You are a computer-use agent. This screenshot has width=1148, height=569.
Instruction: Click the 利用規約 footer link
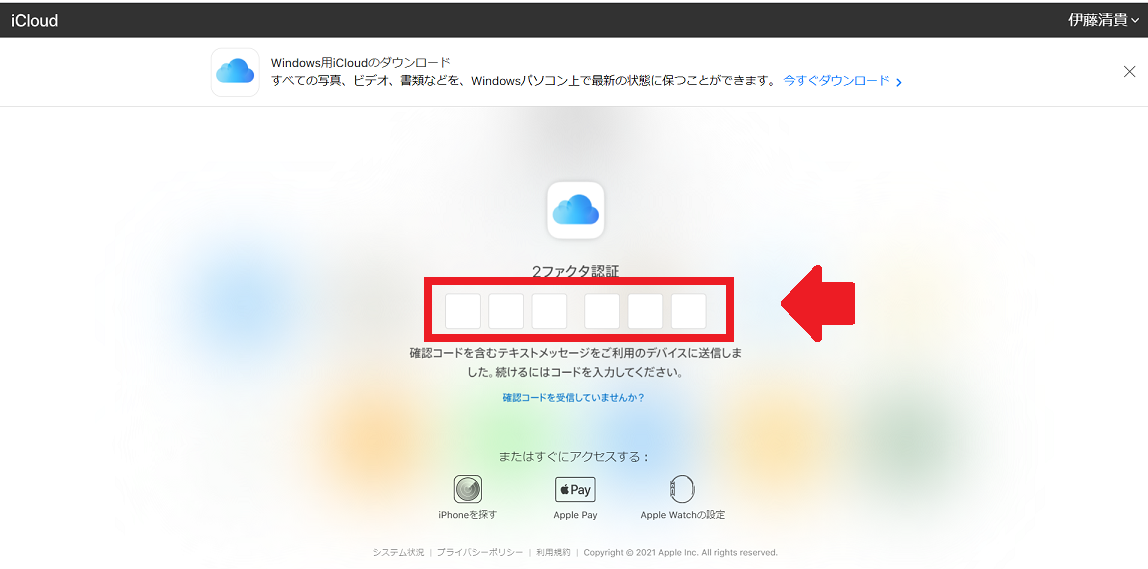click(x=553, y=552)
